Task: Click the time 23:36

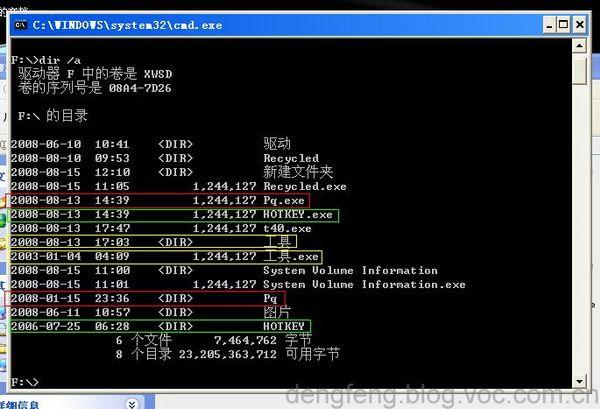Action: [x=112, y=298]
